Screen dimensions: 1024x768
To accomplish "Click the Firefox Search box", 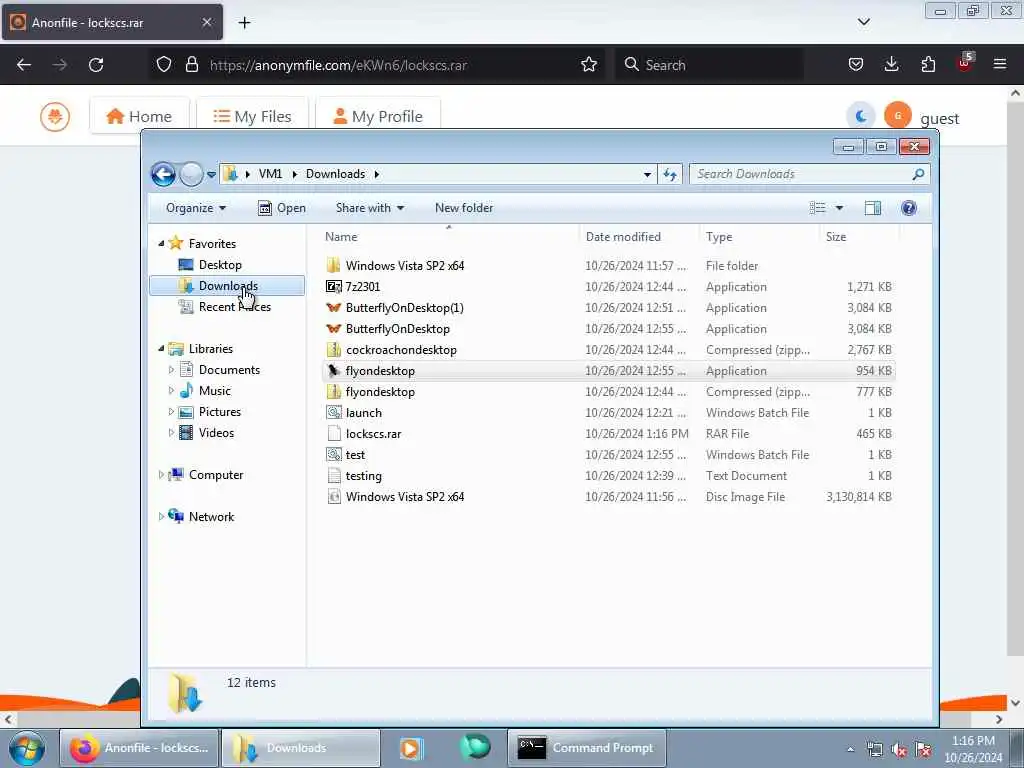I will [709, 65].
